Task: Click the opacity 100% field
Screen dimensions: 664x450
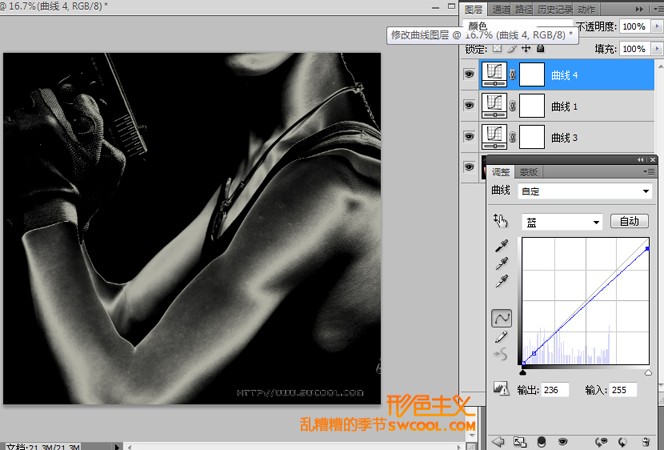Action: [634, 26]
